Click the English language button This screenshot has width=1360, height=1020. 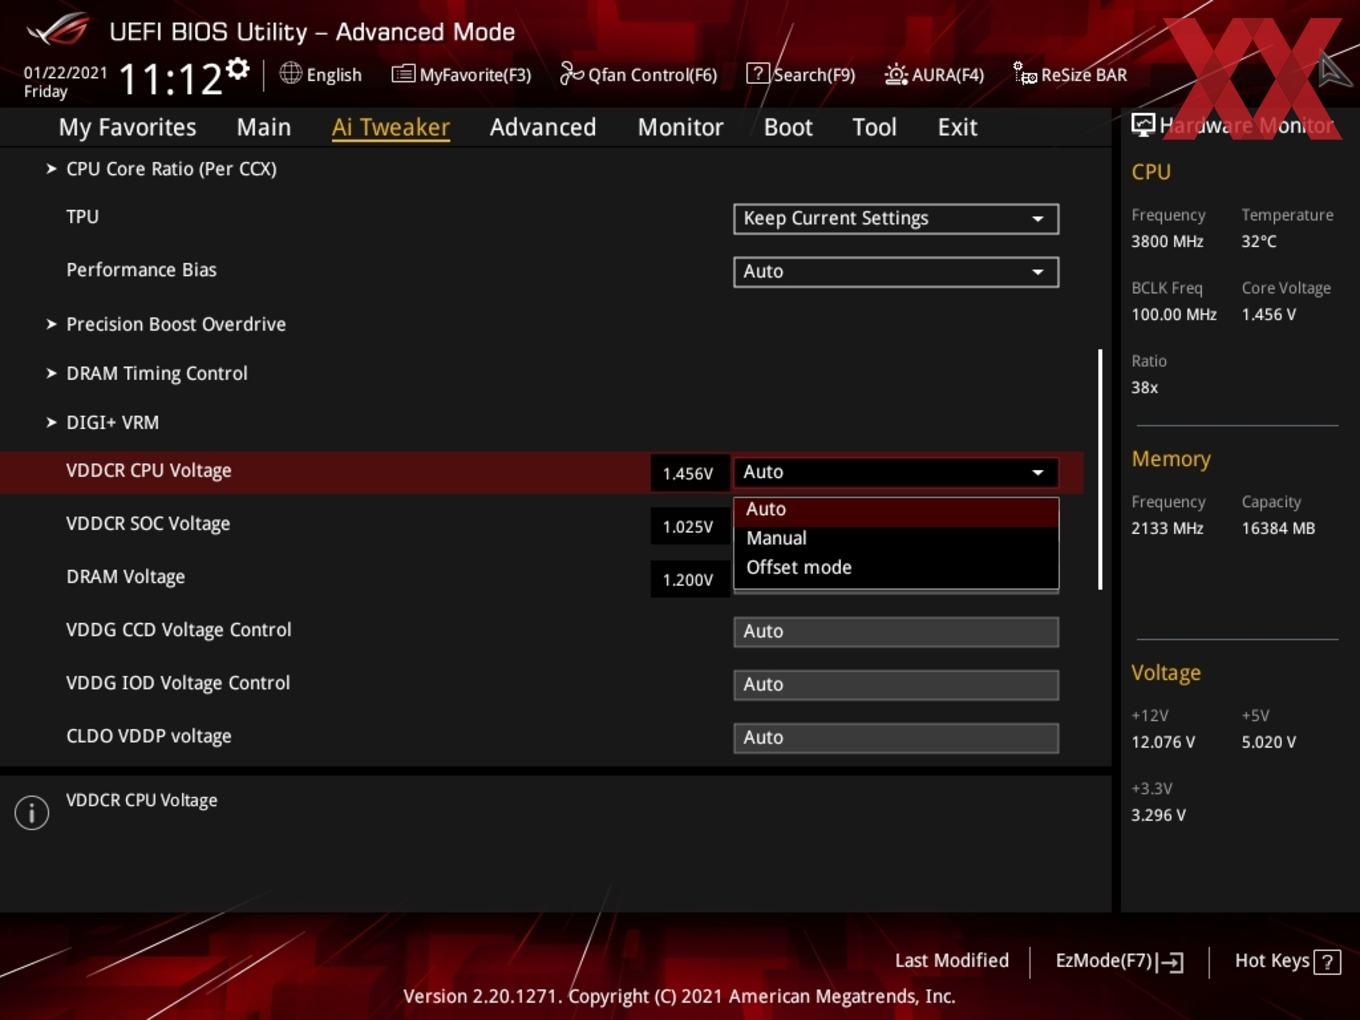coord(321,74)
